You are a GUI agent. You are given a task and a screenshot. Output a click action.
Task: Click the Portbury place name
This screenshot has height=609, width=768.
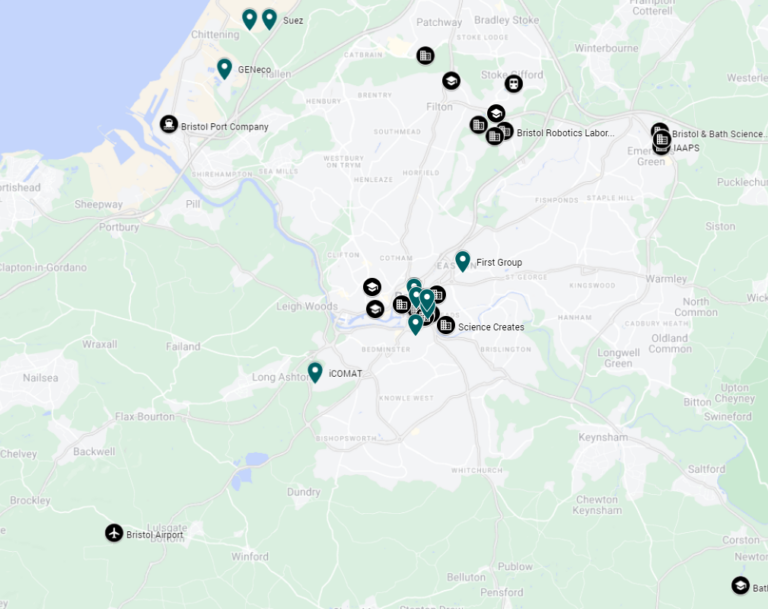[119, 227]
